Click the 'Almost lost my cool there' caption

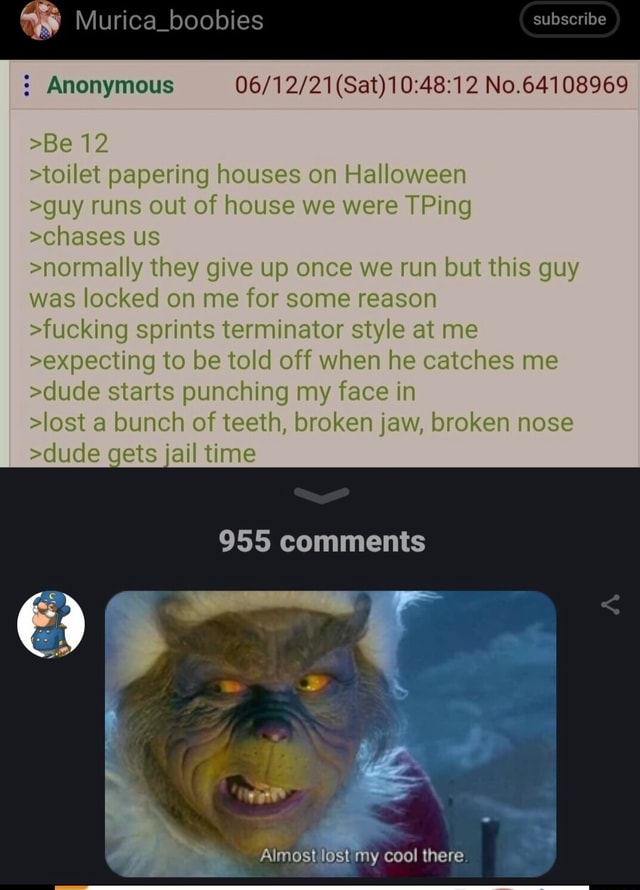(x=364, y=855)
